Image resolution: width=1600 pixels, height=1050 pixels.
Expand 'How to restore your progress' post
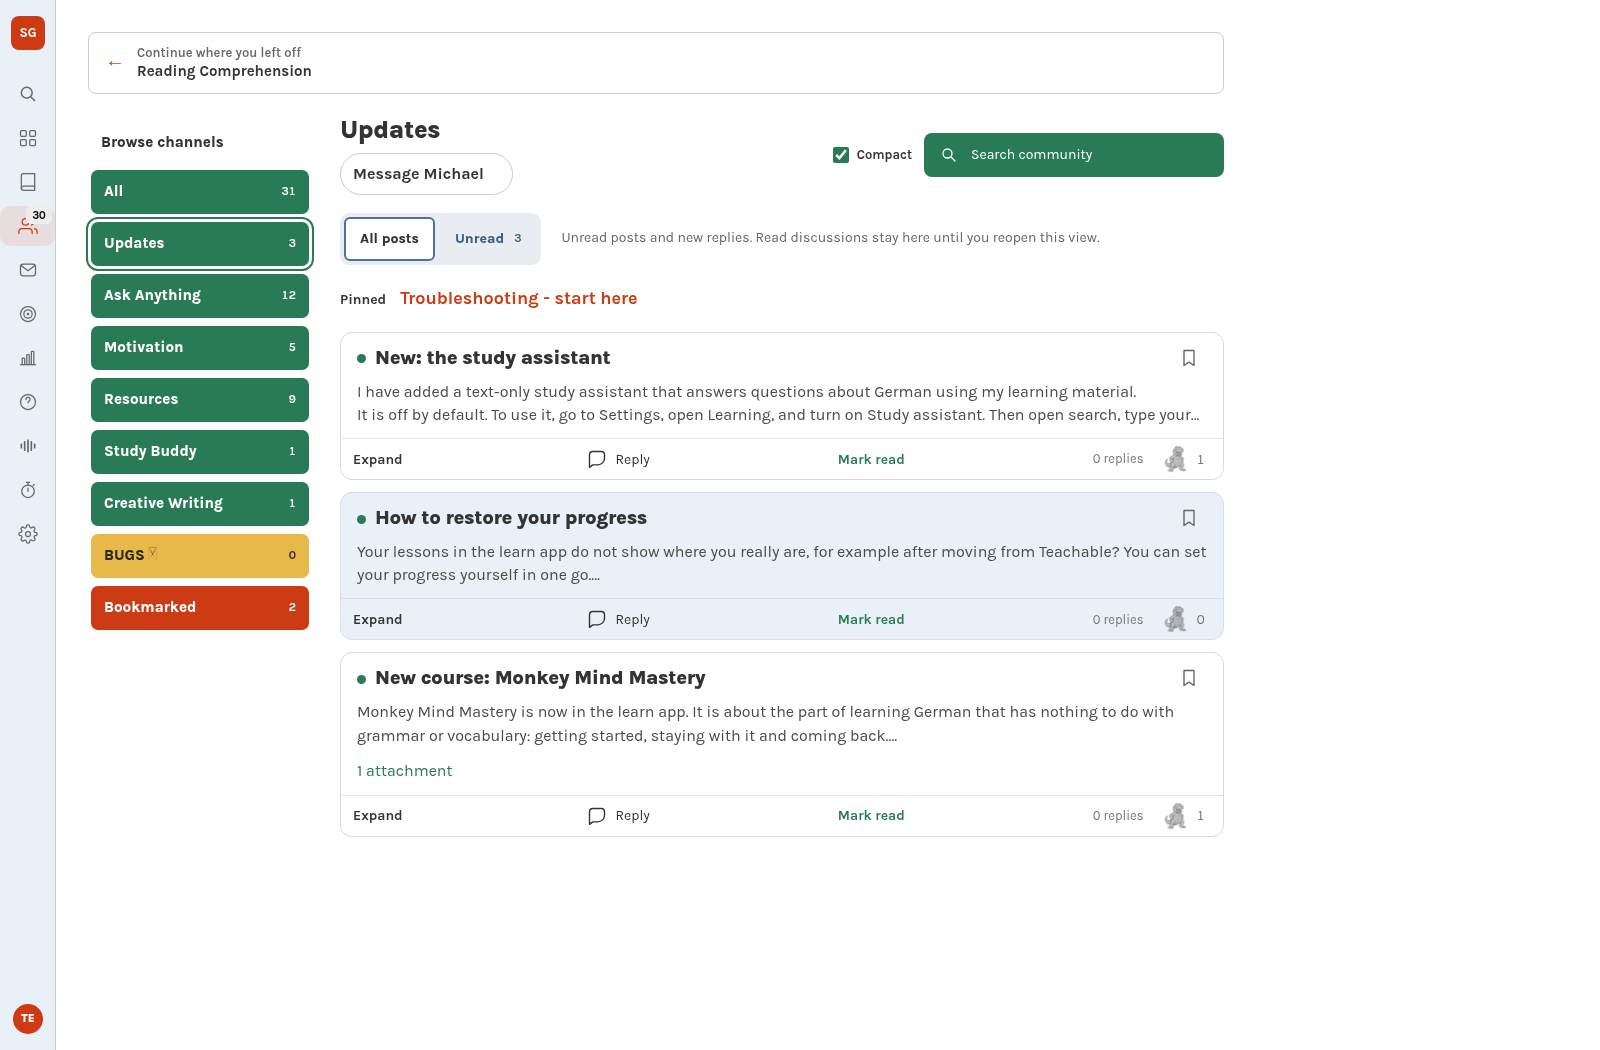(x=378, y=620)
